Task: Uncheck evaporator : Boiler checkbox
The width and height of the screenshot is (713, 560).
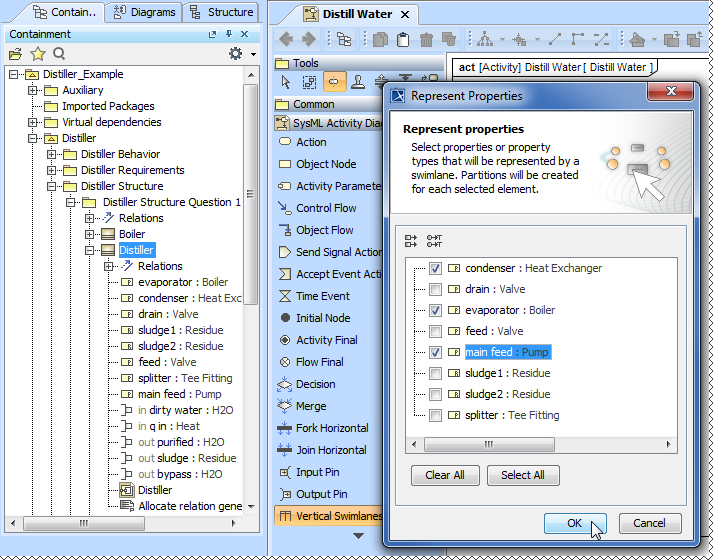Action: [435, 310]
